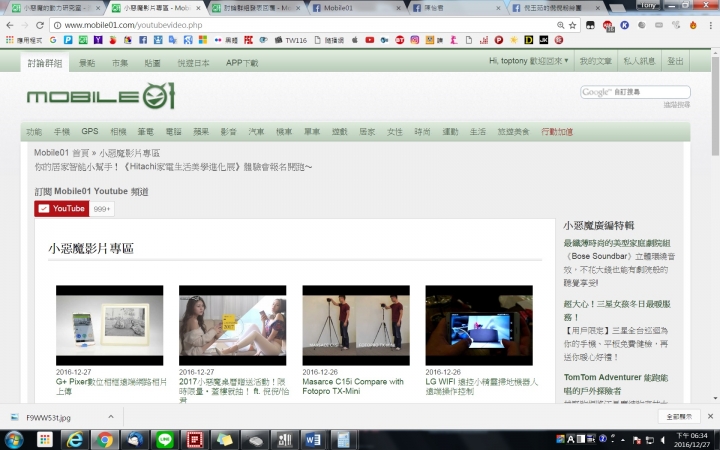Select the 討論群組 site tab
720x450 pixels.
pos(45,63)
